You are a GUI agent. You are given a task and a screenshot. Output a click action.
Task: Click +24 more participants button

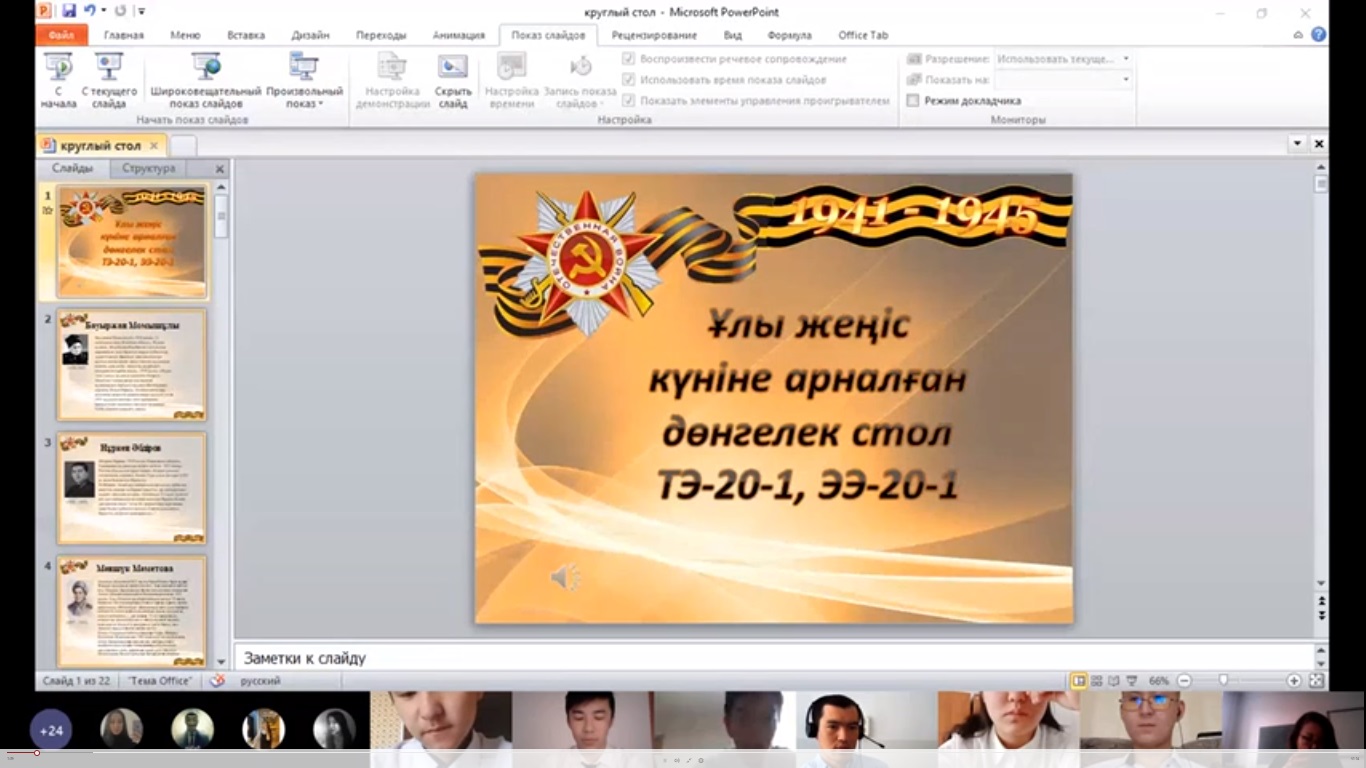click(x=51, y=730)
